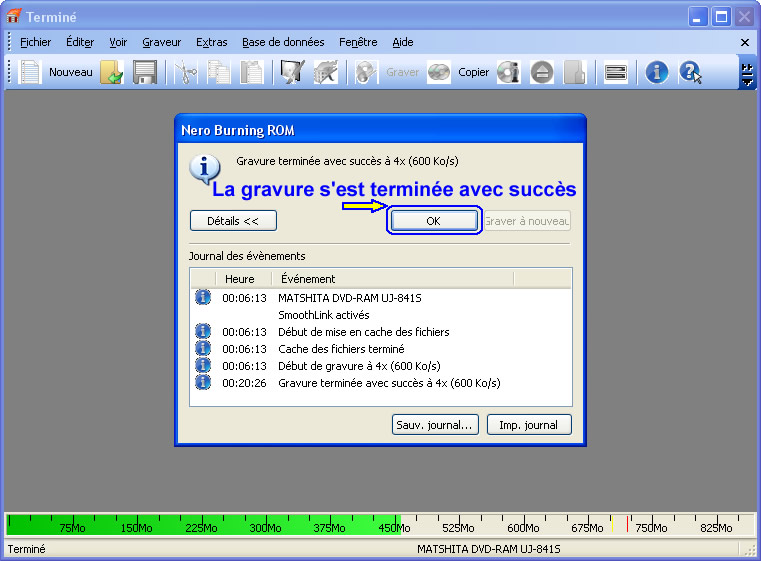This screenshot has height=561, width=761.
Task: Click the Imp. journal button
Action: [529, 425]
